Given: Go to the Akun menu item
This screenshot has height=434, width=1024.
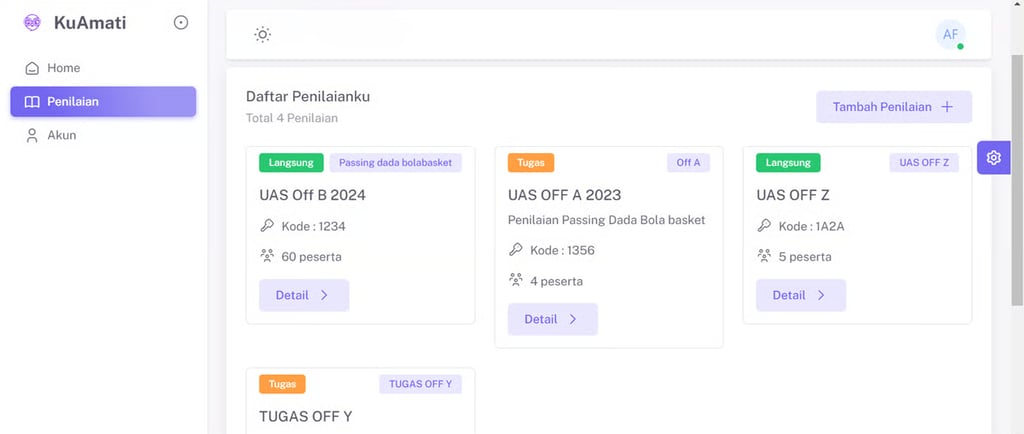Looking at the screenshot, I should [x=61, y=135].
